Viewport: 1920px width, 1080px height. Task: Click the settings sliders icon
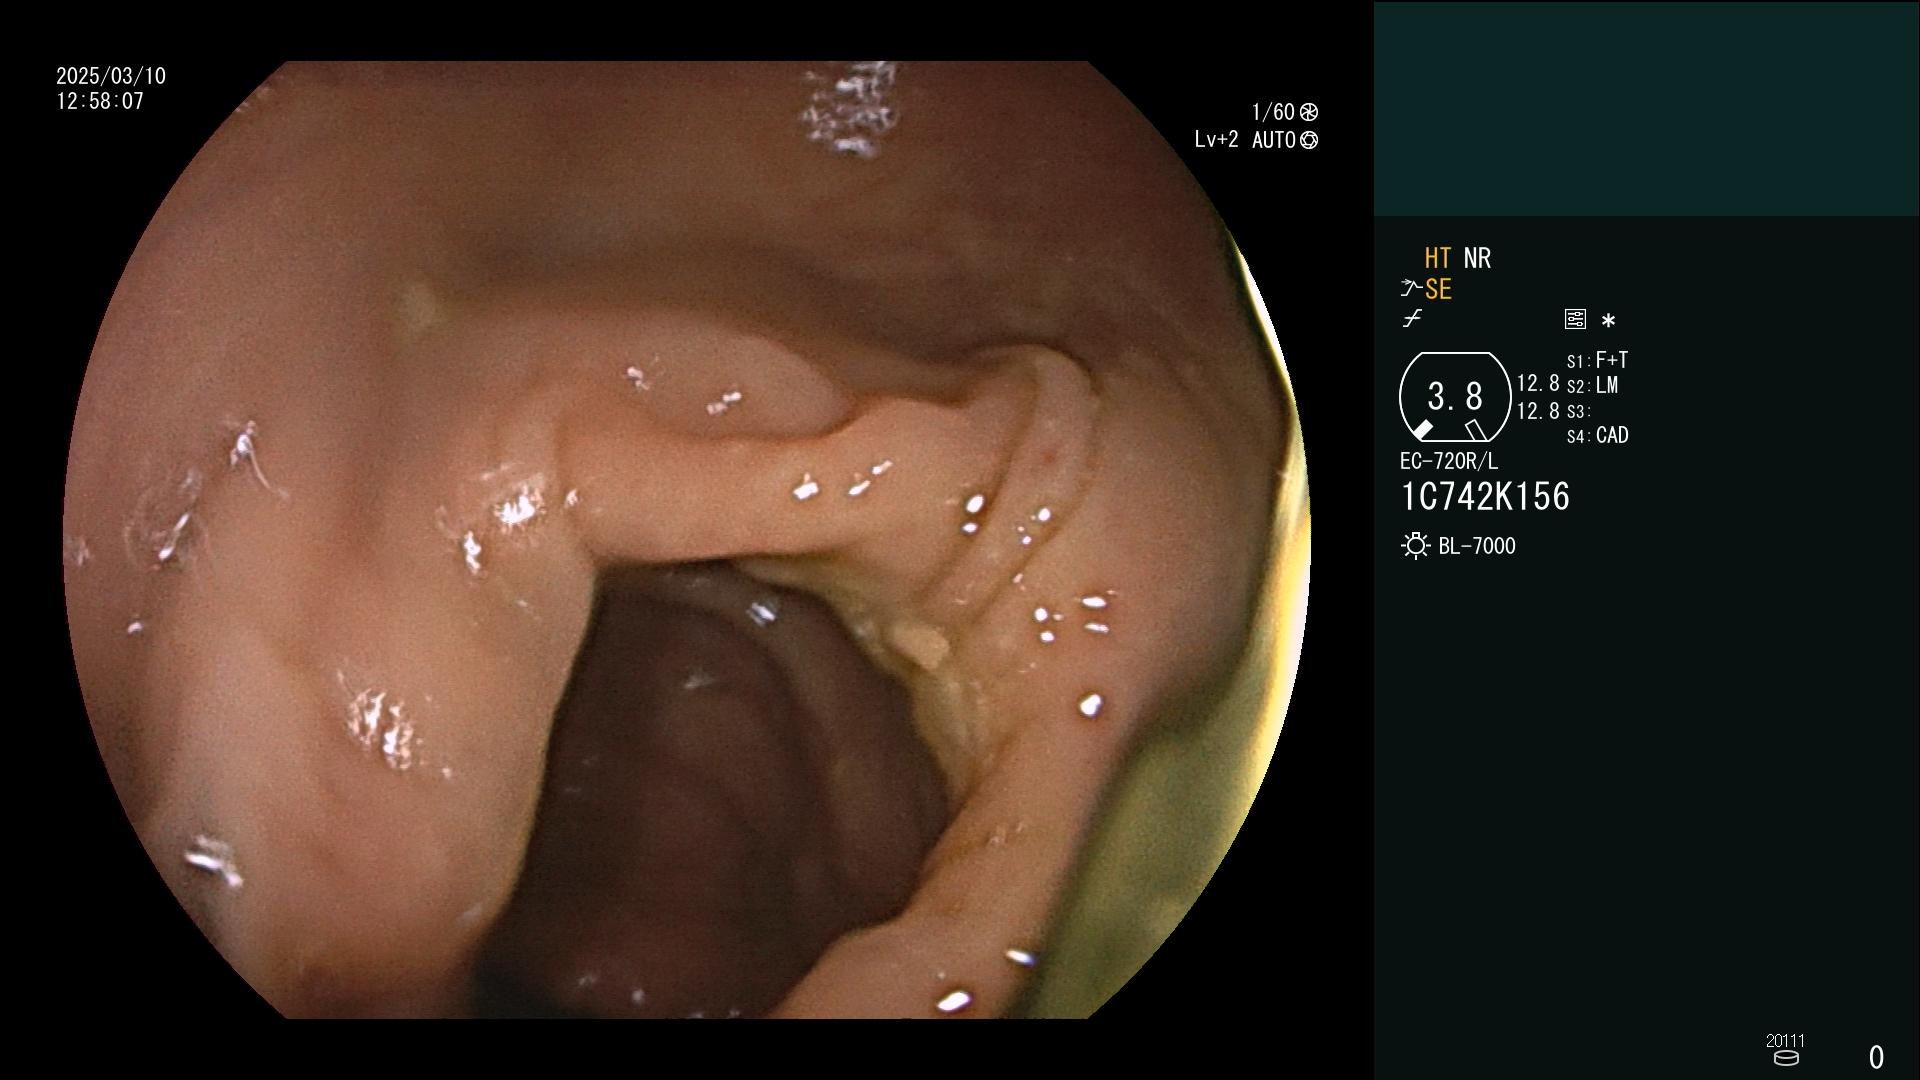click(x=1575, y=319)
